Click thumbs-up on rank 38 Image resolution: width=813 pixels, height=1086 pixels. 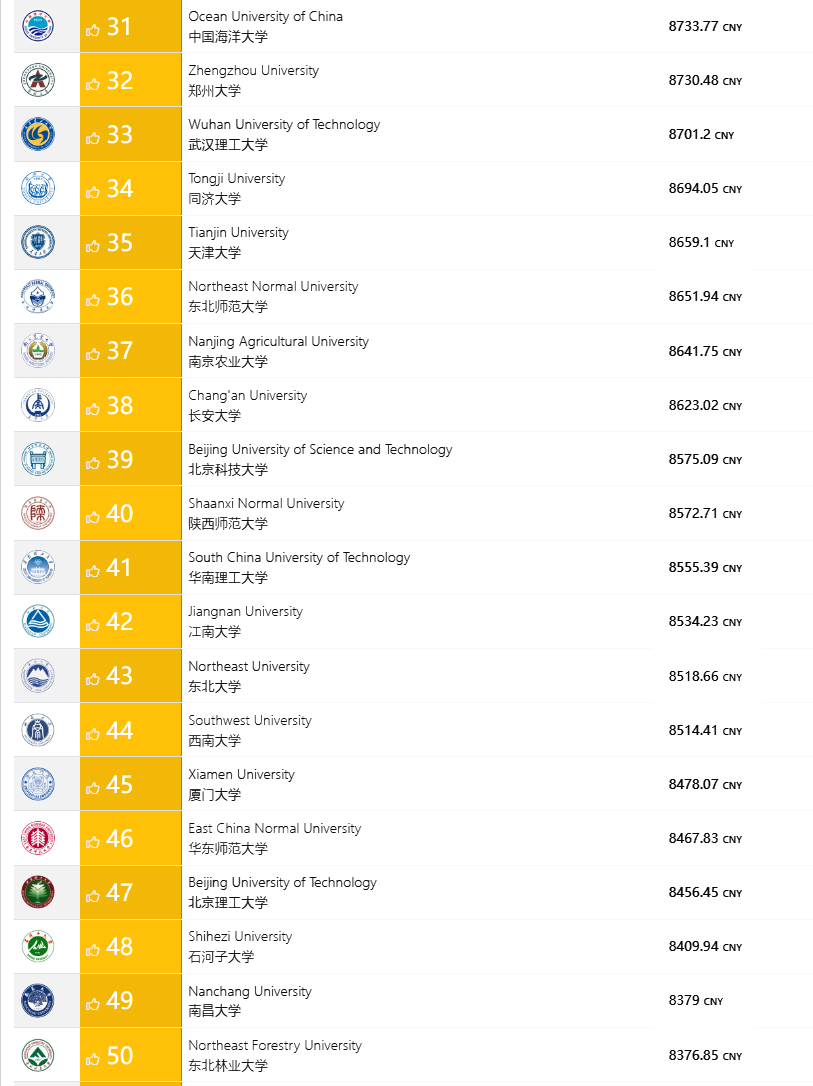tap(93, 409)
